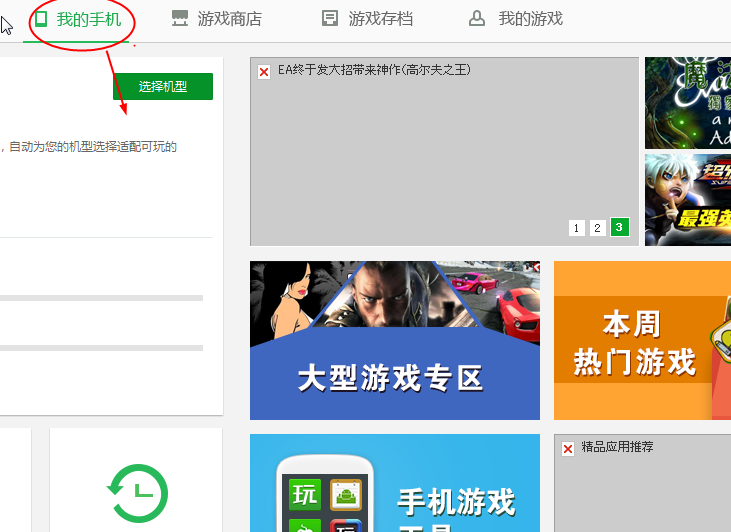The height and width of the screenshot is (532, 731).
Task: Click the green backup restore clock icon
Action: [x=137, y=493]
